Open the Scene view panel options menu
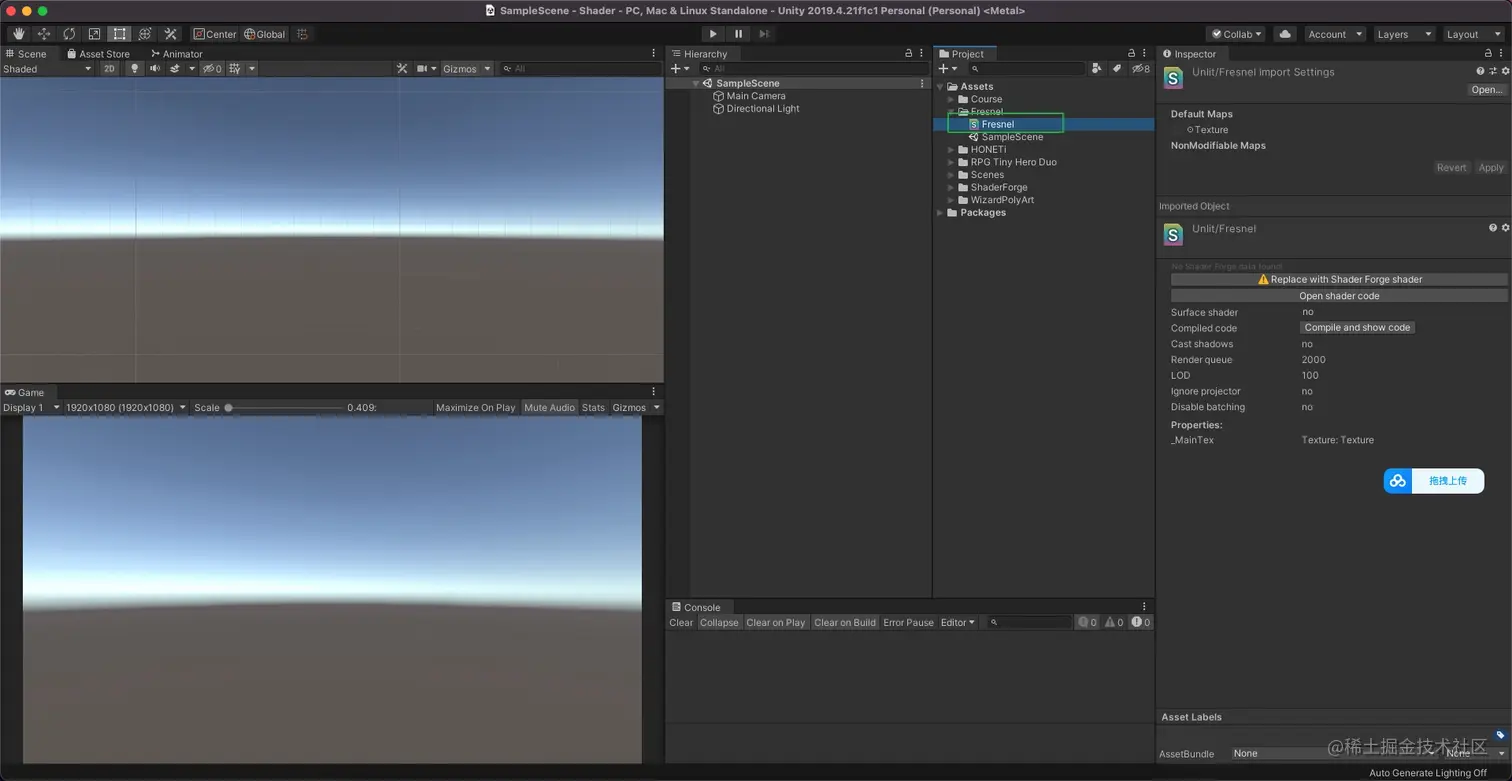Image resolution: width=1512 pixels, height=781 pixels. (654, 54)
